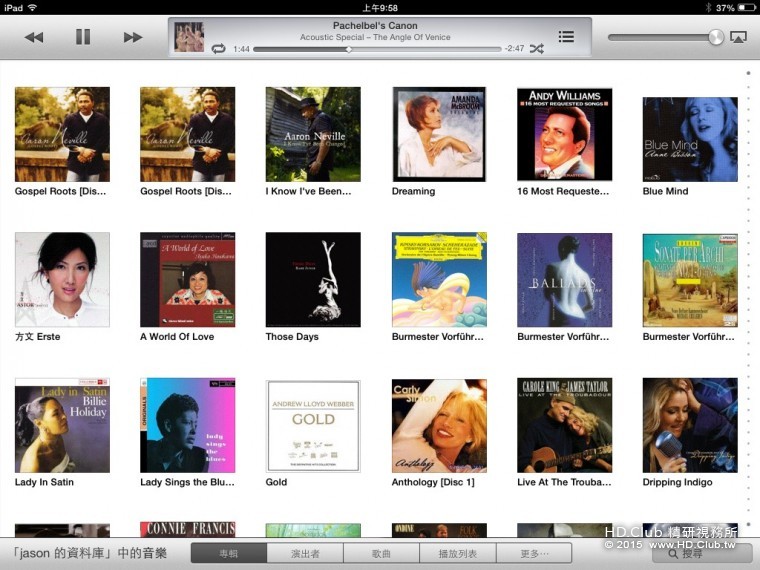Click the playback progress bar
The height and width of the screenshot is (570, 760).
point(377,49)
